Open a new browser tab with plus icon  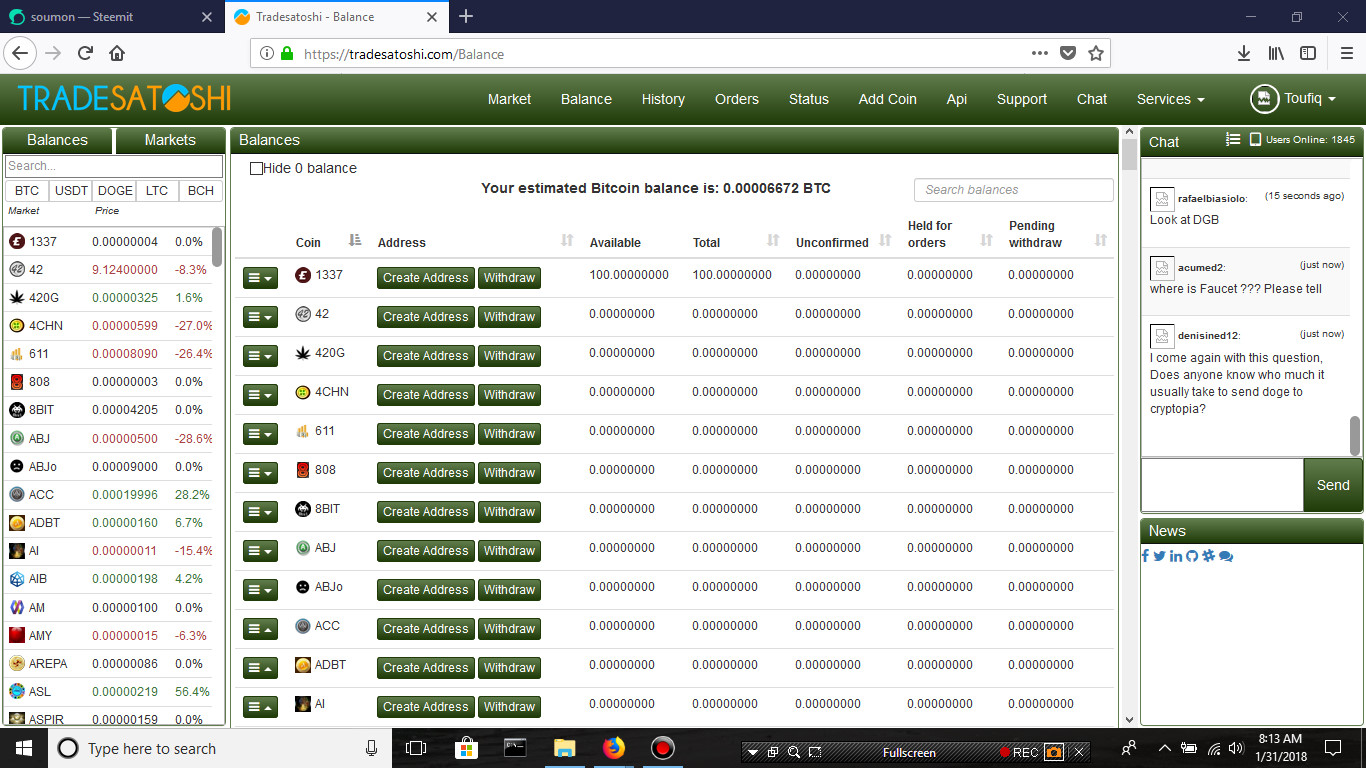(466, 16)
